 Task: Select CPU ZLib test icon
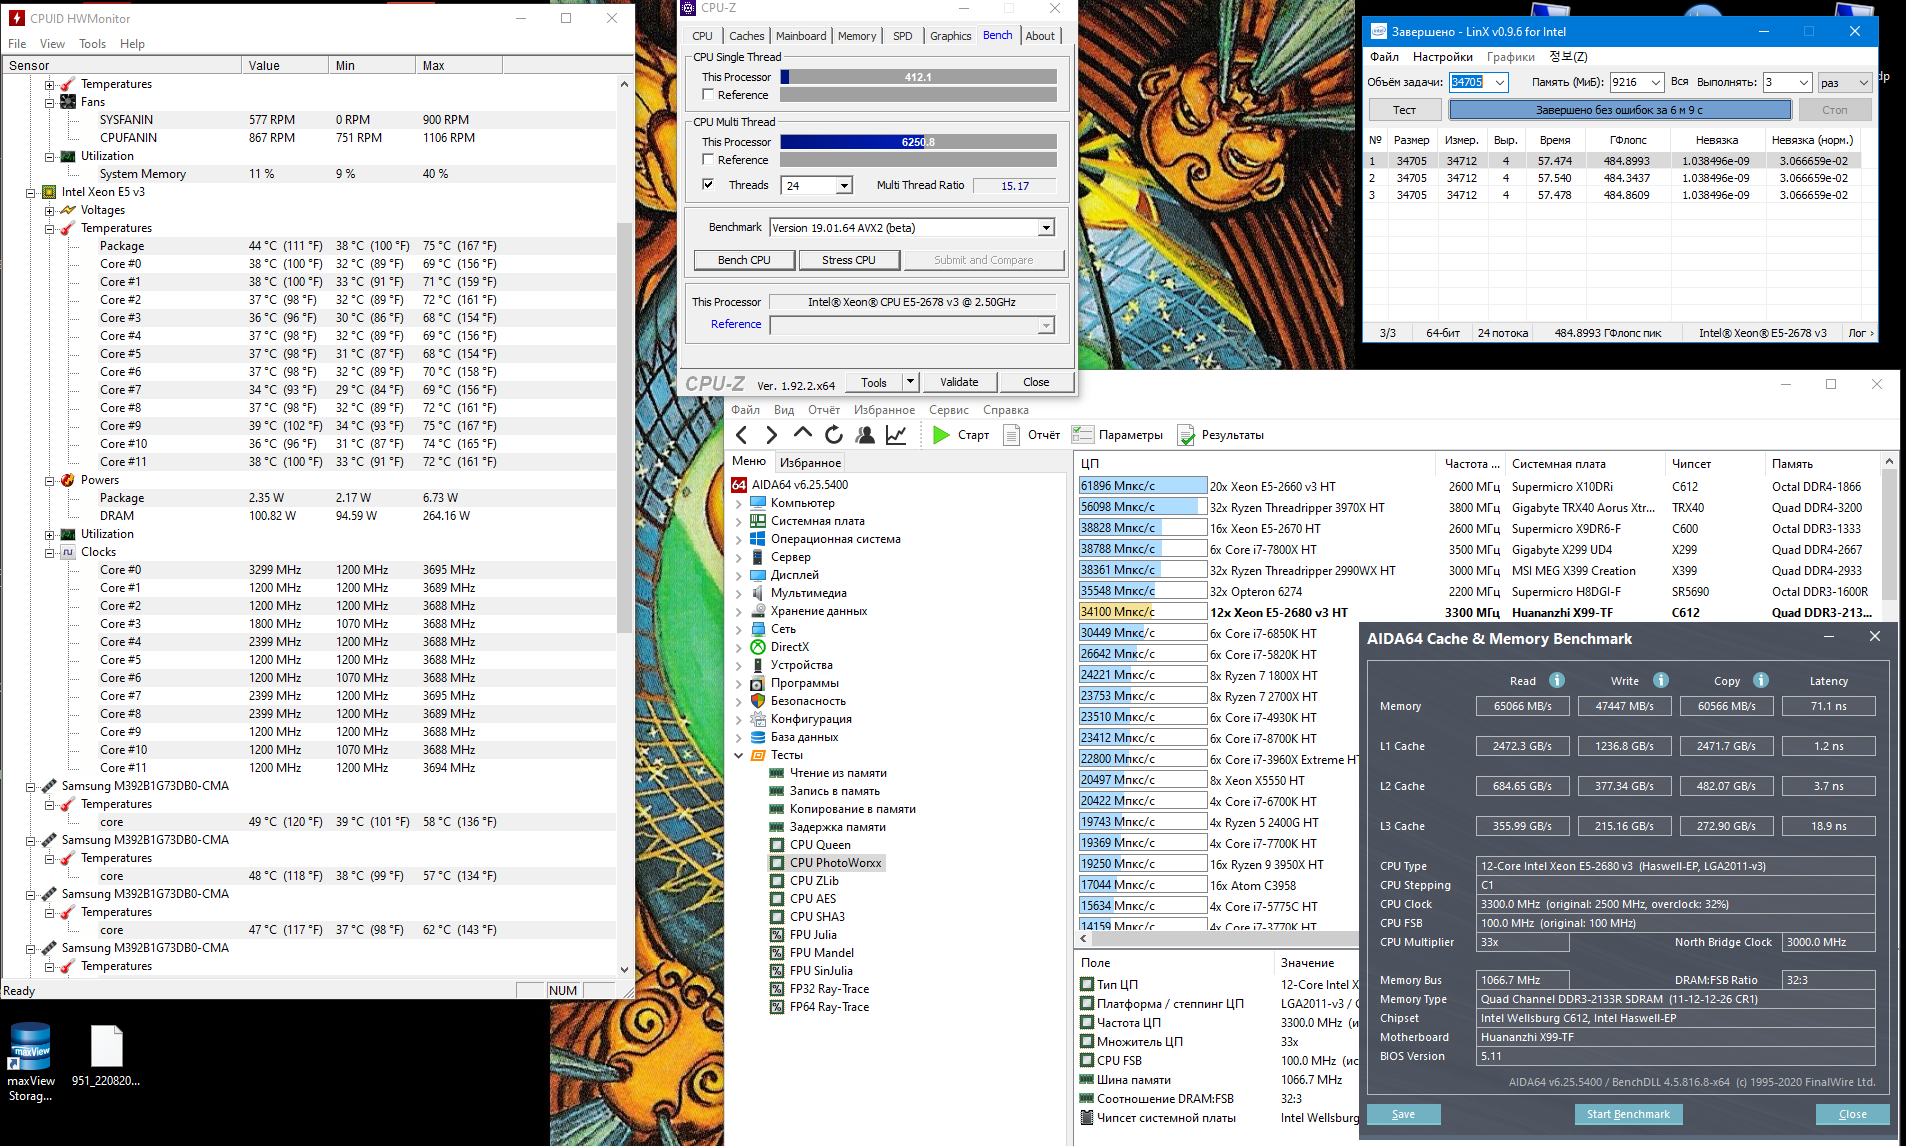776,881
